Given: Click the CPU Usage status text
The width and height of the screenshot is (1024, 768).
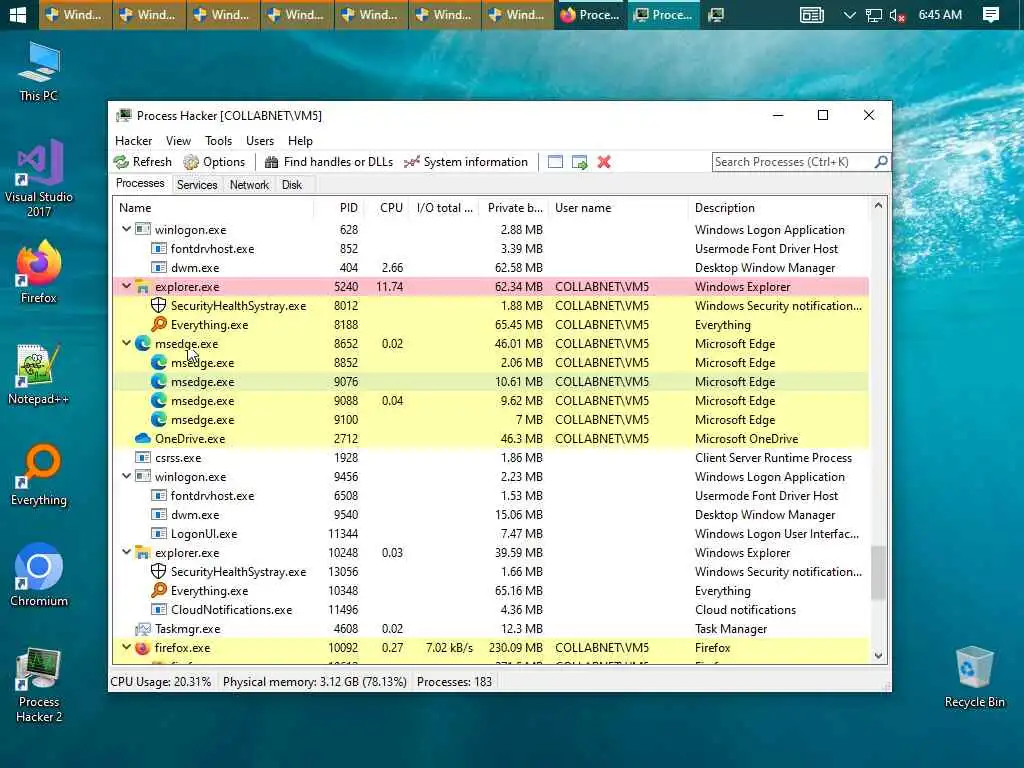Looking at the screenshot, I should [x=161, y=682].
